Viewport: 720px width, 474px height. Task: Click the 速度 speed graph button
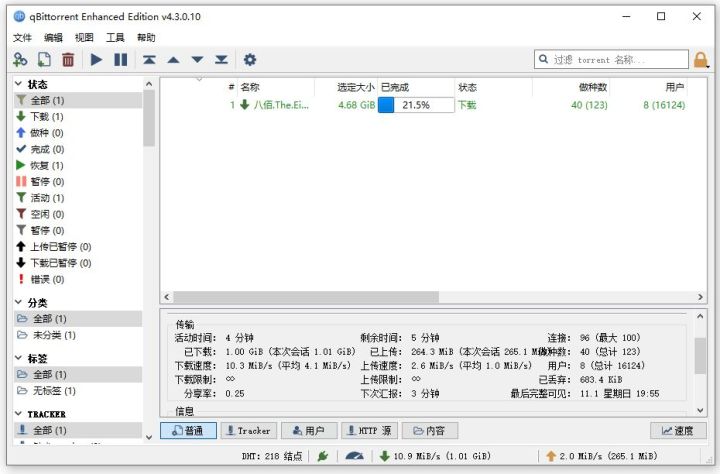[x=678, y=431]
